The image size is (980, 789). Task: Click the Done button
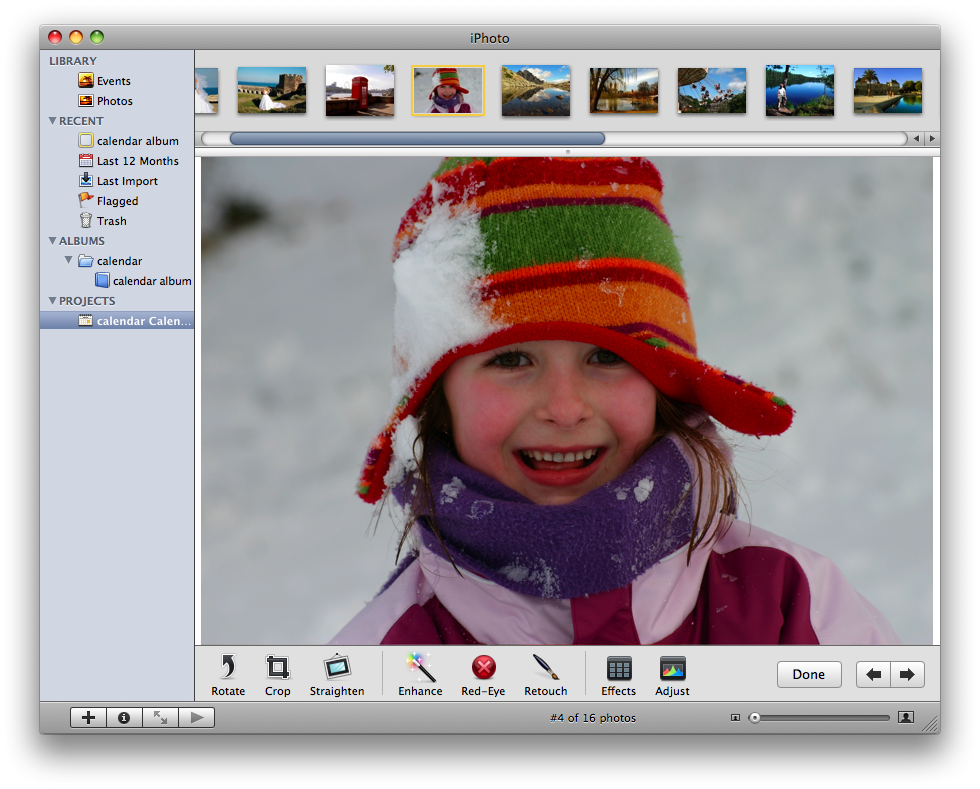point(808,674)
